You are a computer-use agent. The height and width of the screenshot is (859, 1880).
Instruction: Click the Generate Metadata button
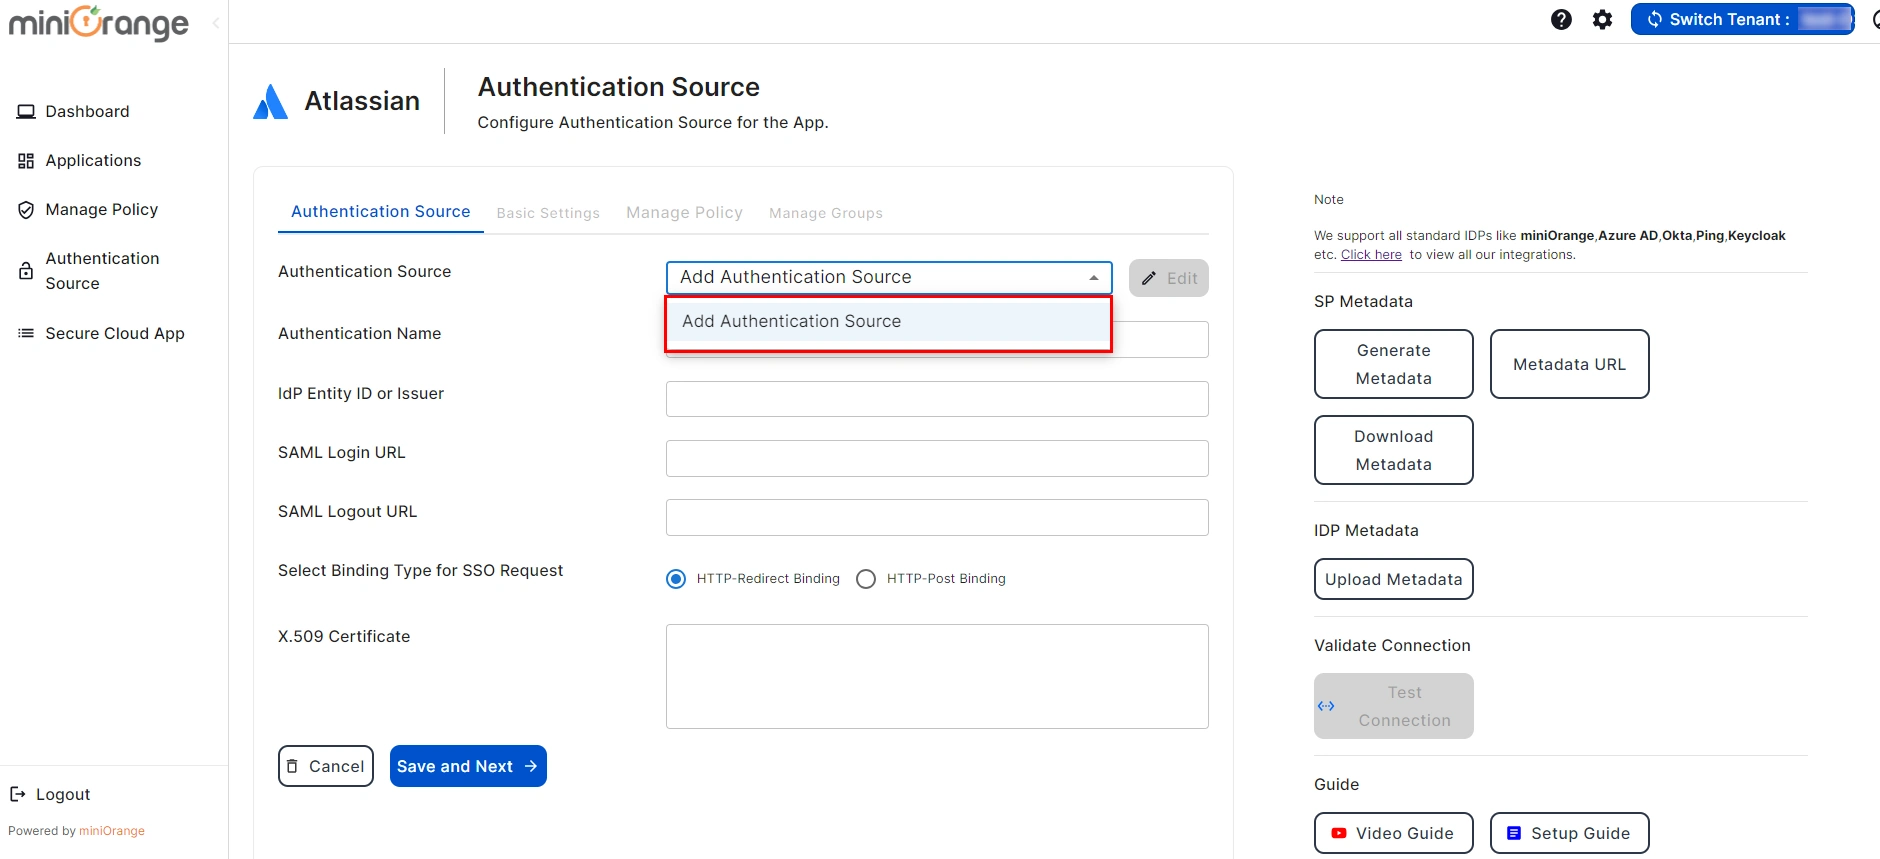coord(1394,364)
